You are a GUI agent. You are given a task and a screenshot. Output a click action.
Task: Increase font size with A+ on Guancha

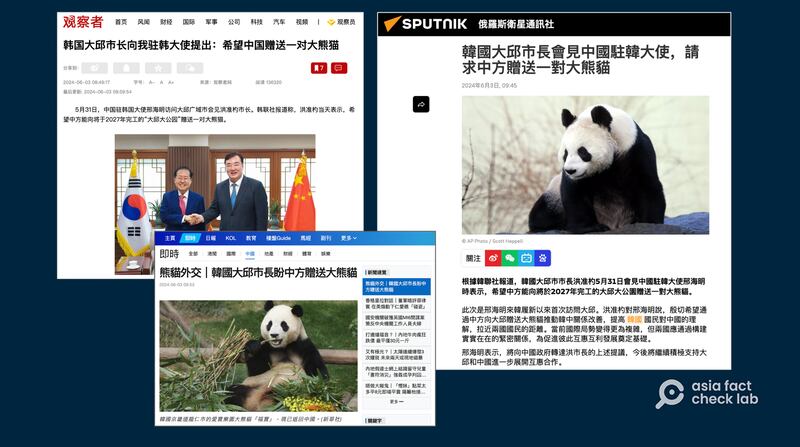click(171, 82)
